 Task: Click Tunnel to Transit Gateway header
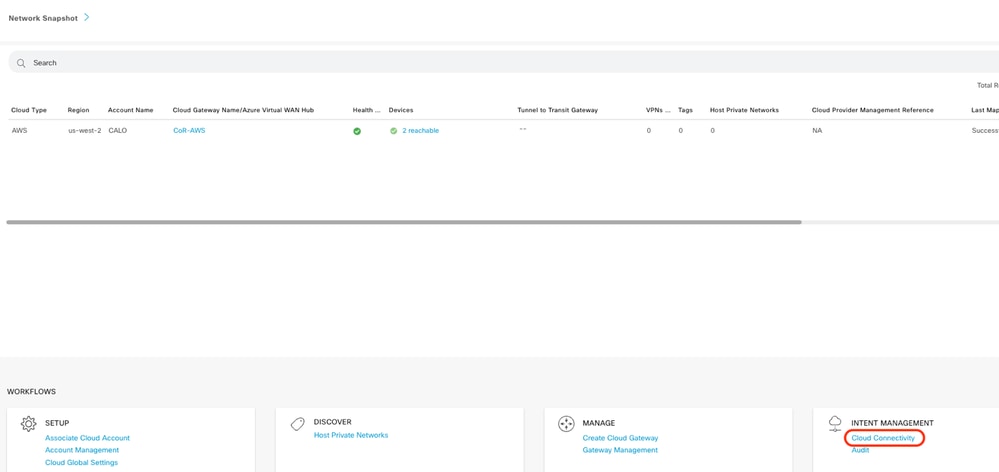point(557,110)
